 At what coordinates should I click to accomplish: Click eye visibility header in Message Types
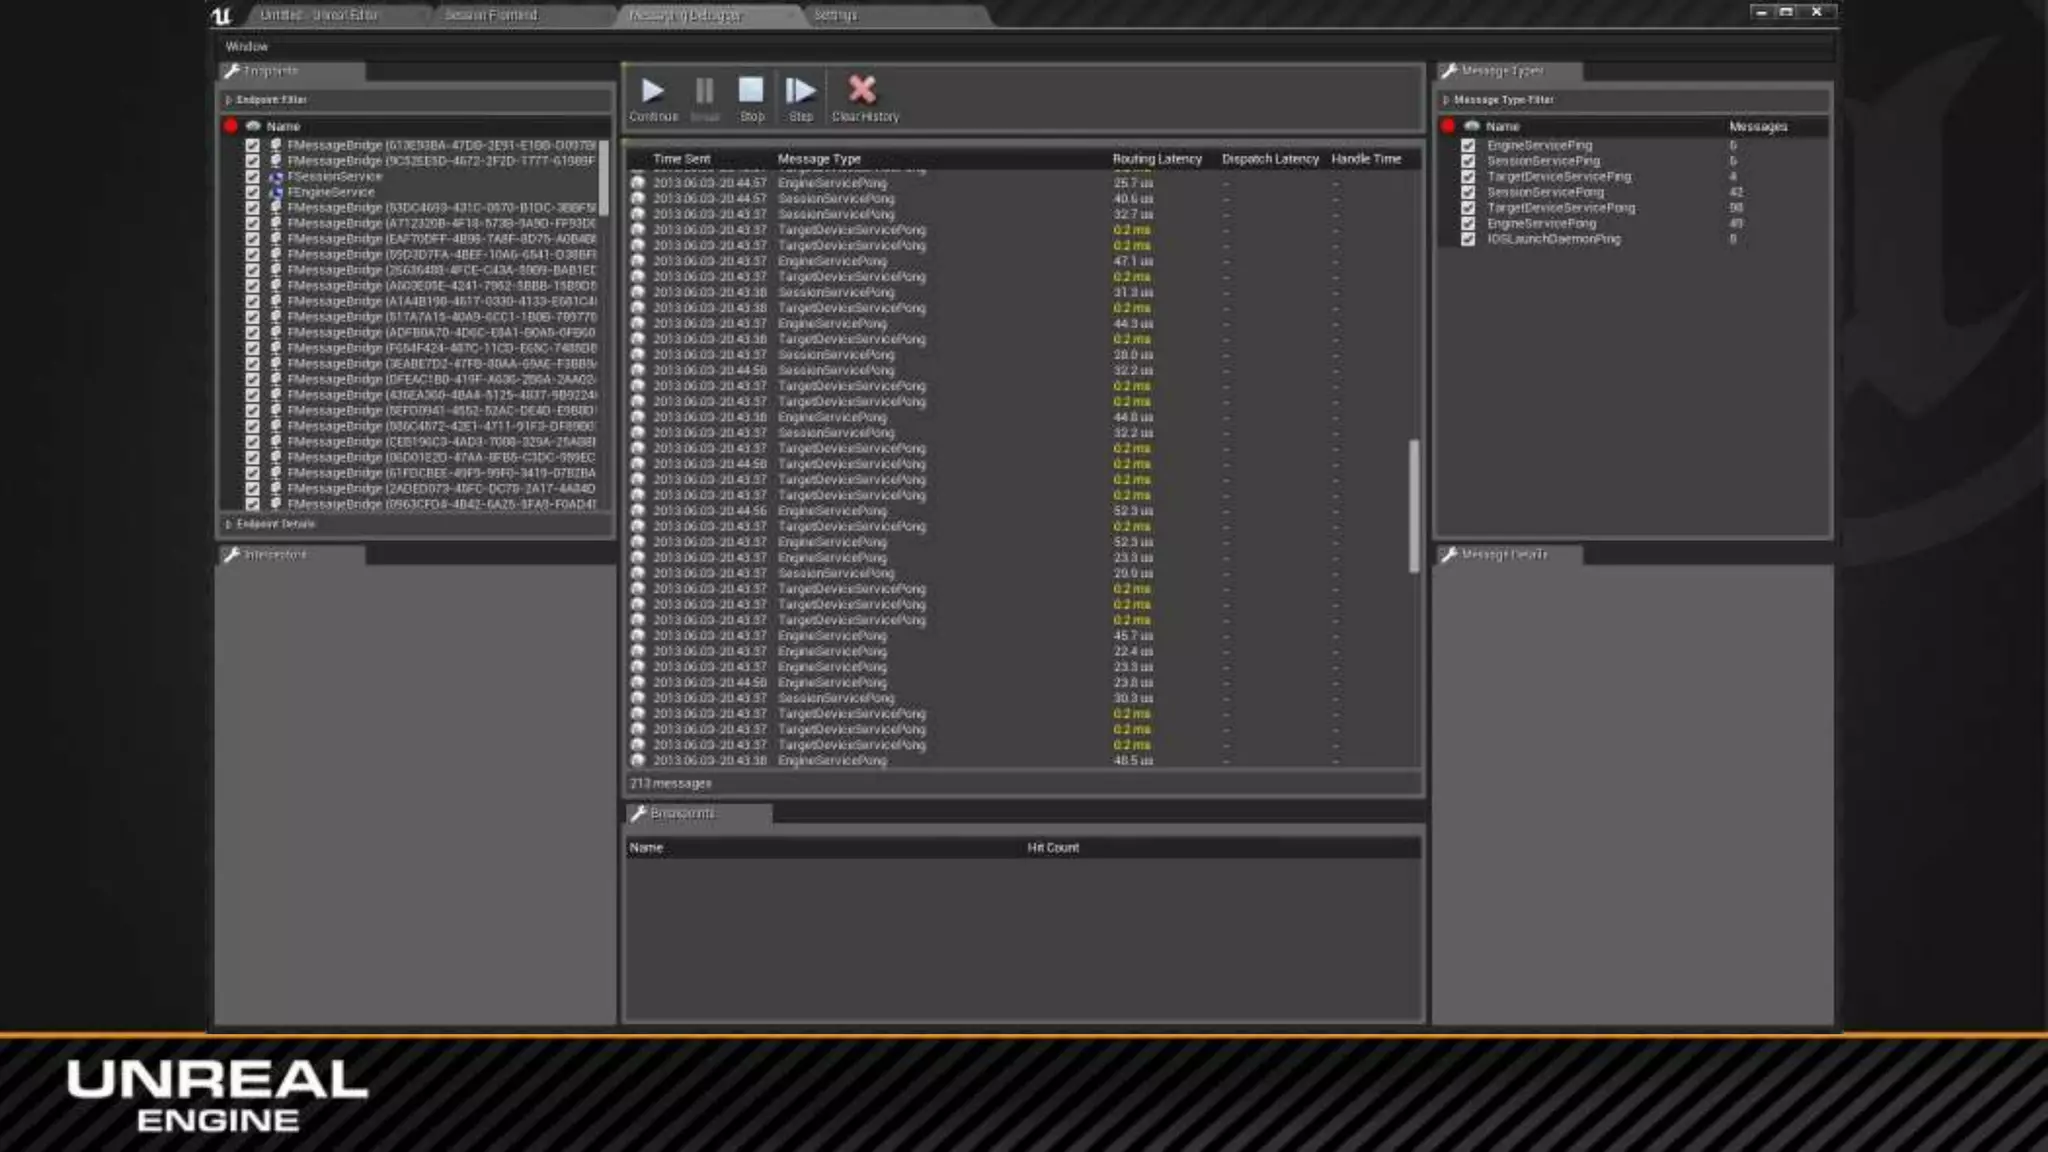click(1471, 126)
